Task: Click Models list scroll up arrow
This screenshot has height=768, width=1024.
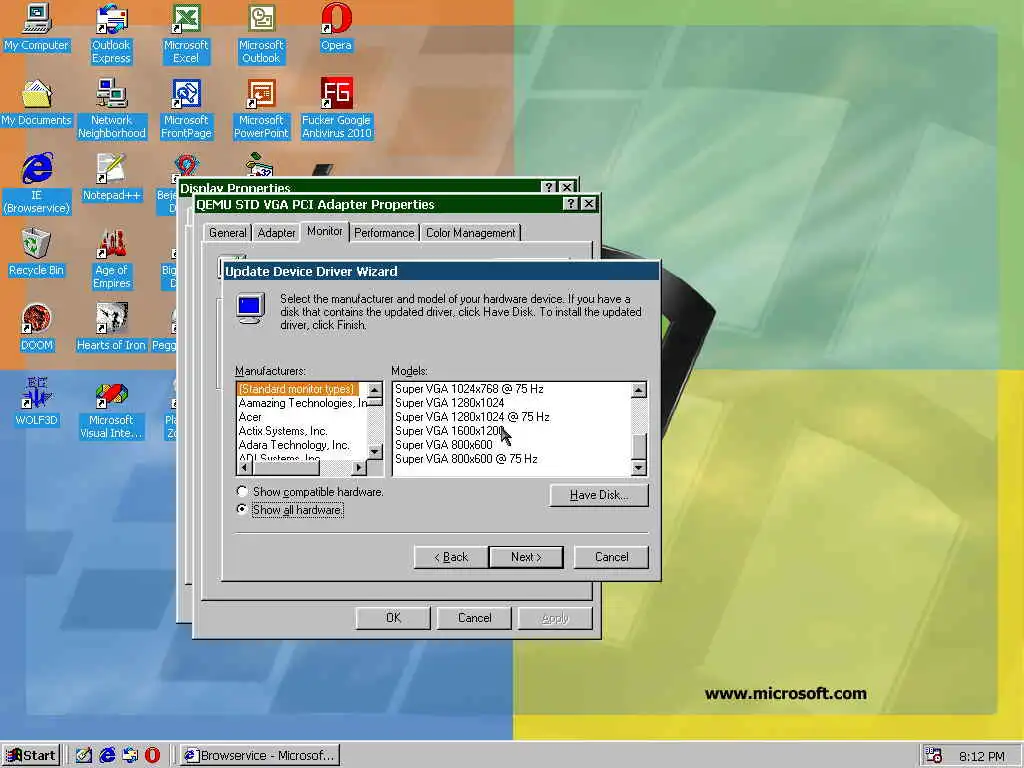Action: point(639,390)
